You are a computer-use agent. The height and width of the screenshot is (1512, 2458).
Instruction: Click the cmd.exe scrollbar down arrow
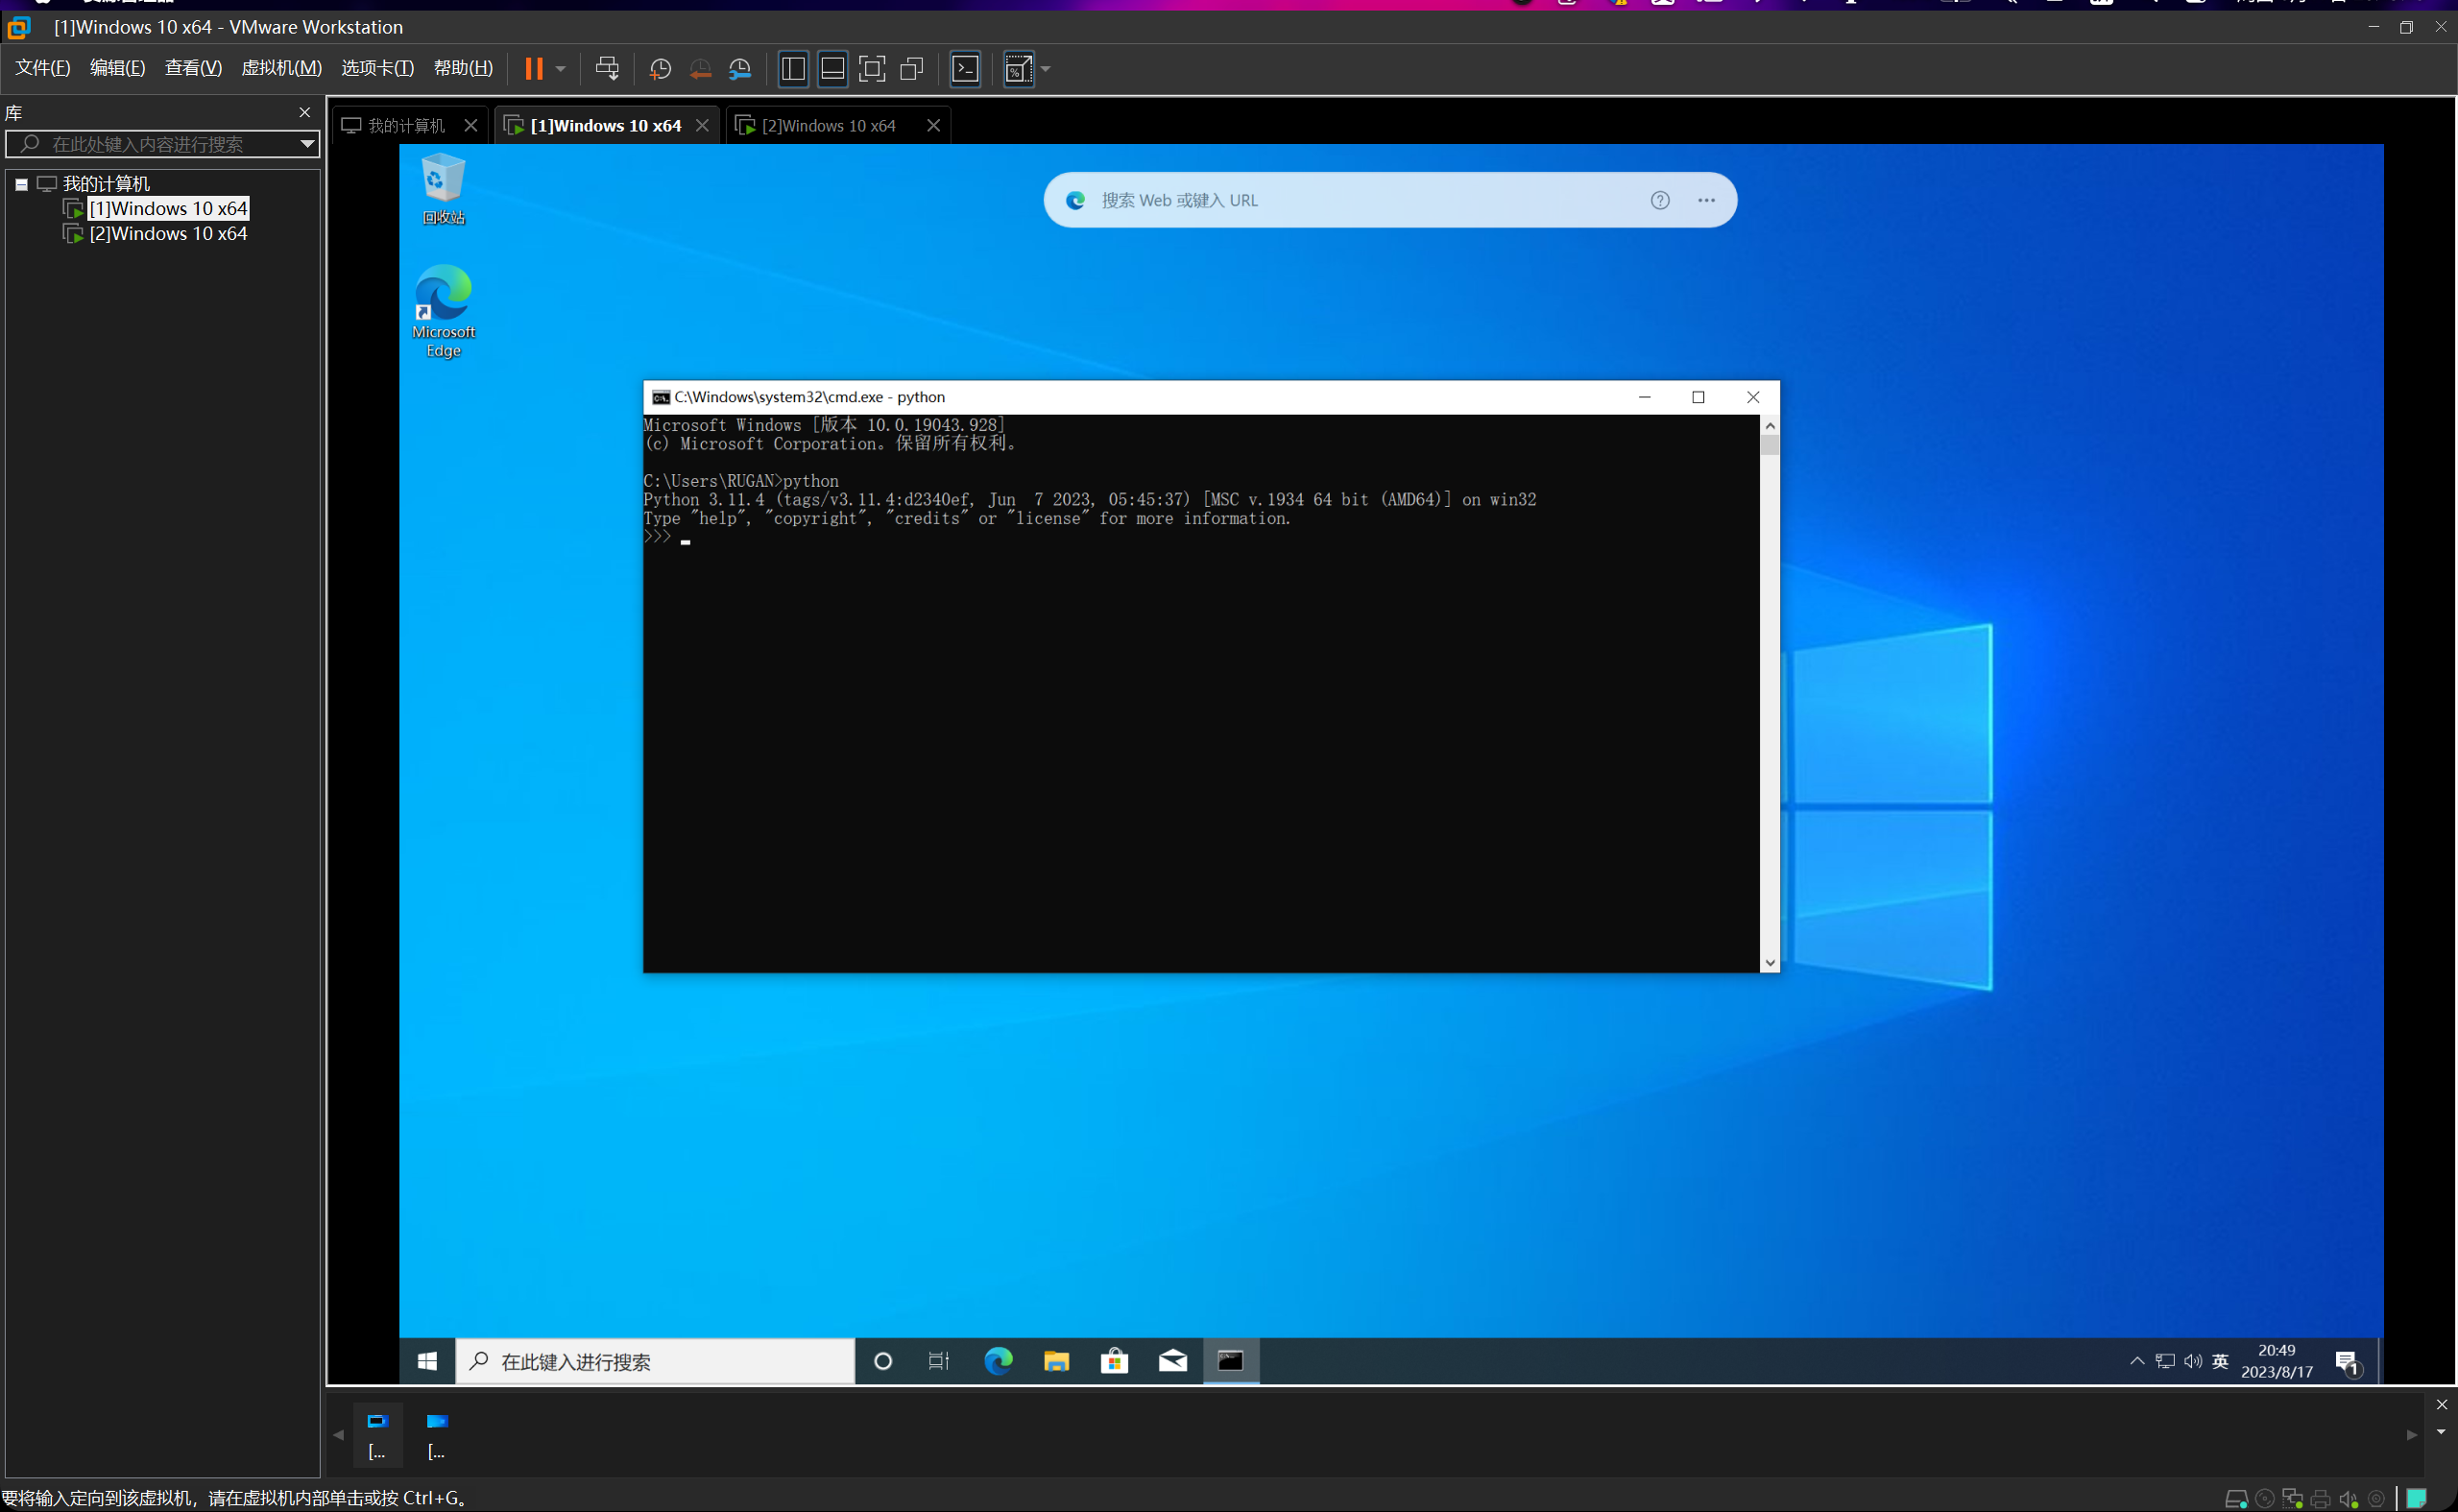pos(1770,963)
